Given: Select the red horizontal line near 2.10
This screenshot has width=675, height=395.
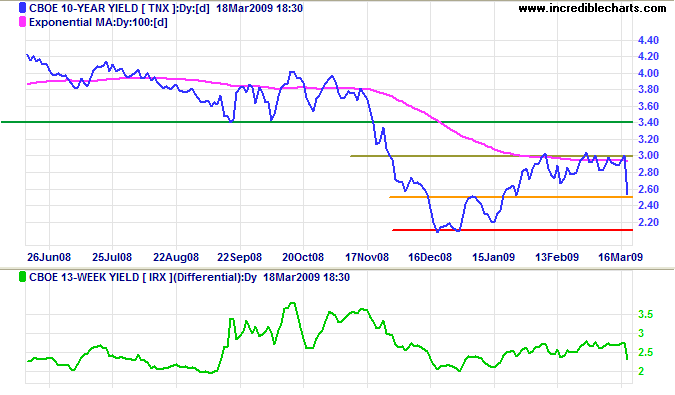Looking at the screenshot, I should pos(512,230).
